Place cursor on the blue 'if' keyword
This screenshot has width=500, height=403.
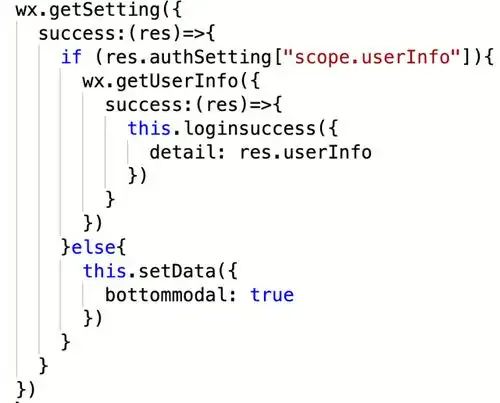(x=71, y=57)
